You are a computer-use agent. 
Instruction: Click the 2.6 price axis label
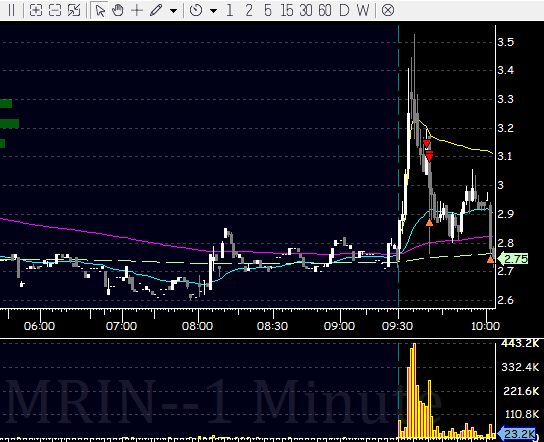pos(505,300)
